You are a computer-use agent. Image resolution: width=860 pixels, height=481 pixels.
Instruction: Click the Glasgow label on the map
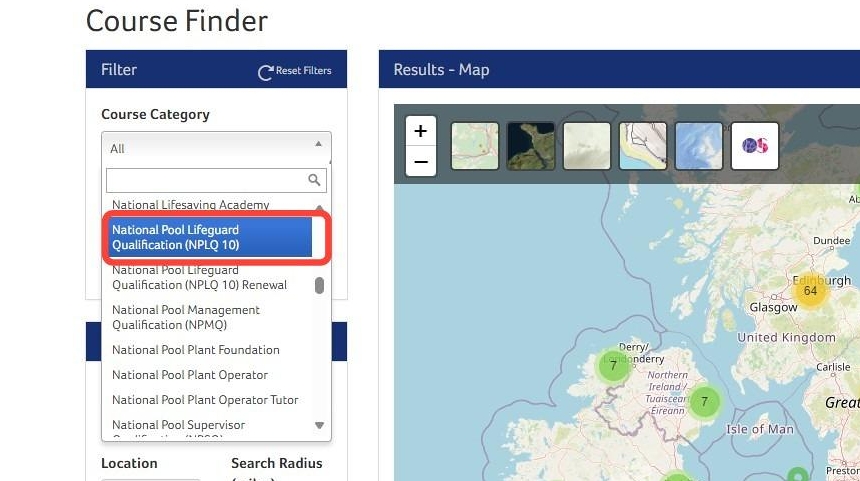point(773,308)
